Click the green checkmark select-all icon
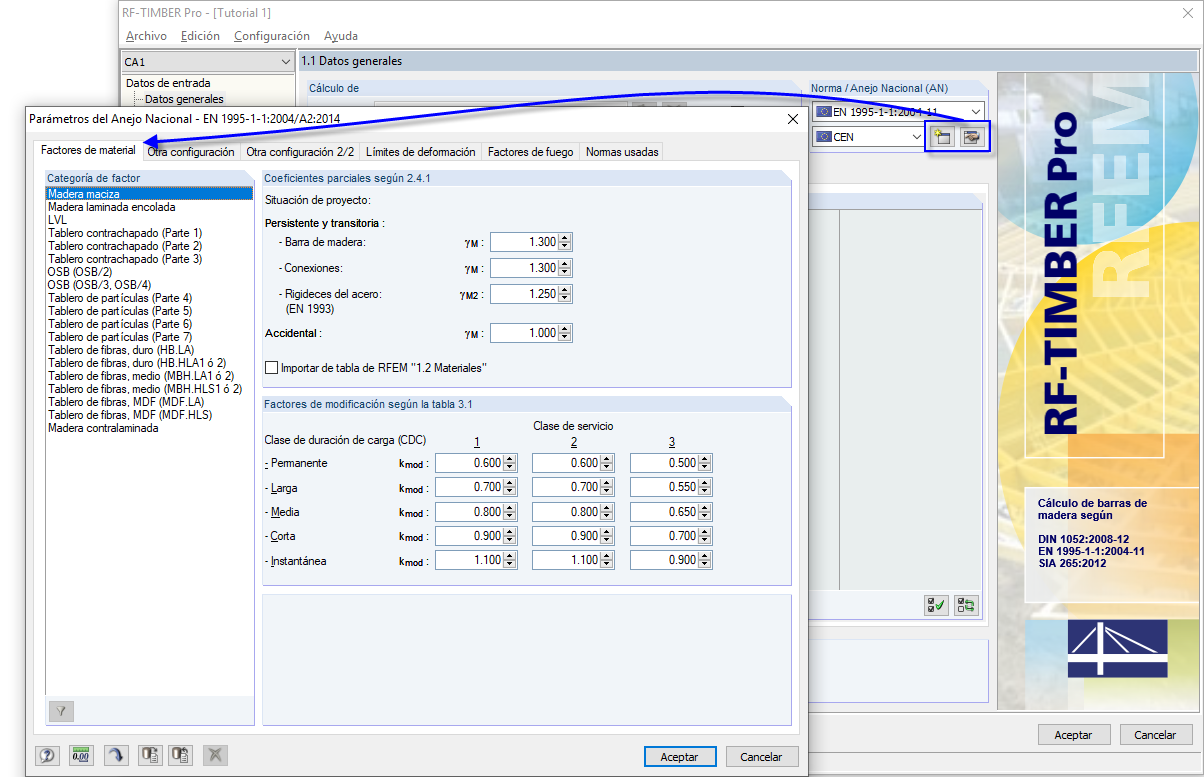The height and width of the screenshot is (777, 1204). [936, 605]
